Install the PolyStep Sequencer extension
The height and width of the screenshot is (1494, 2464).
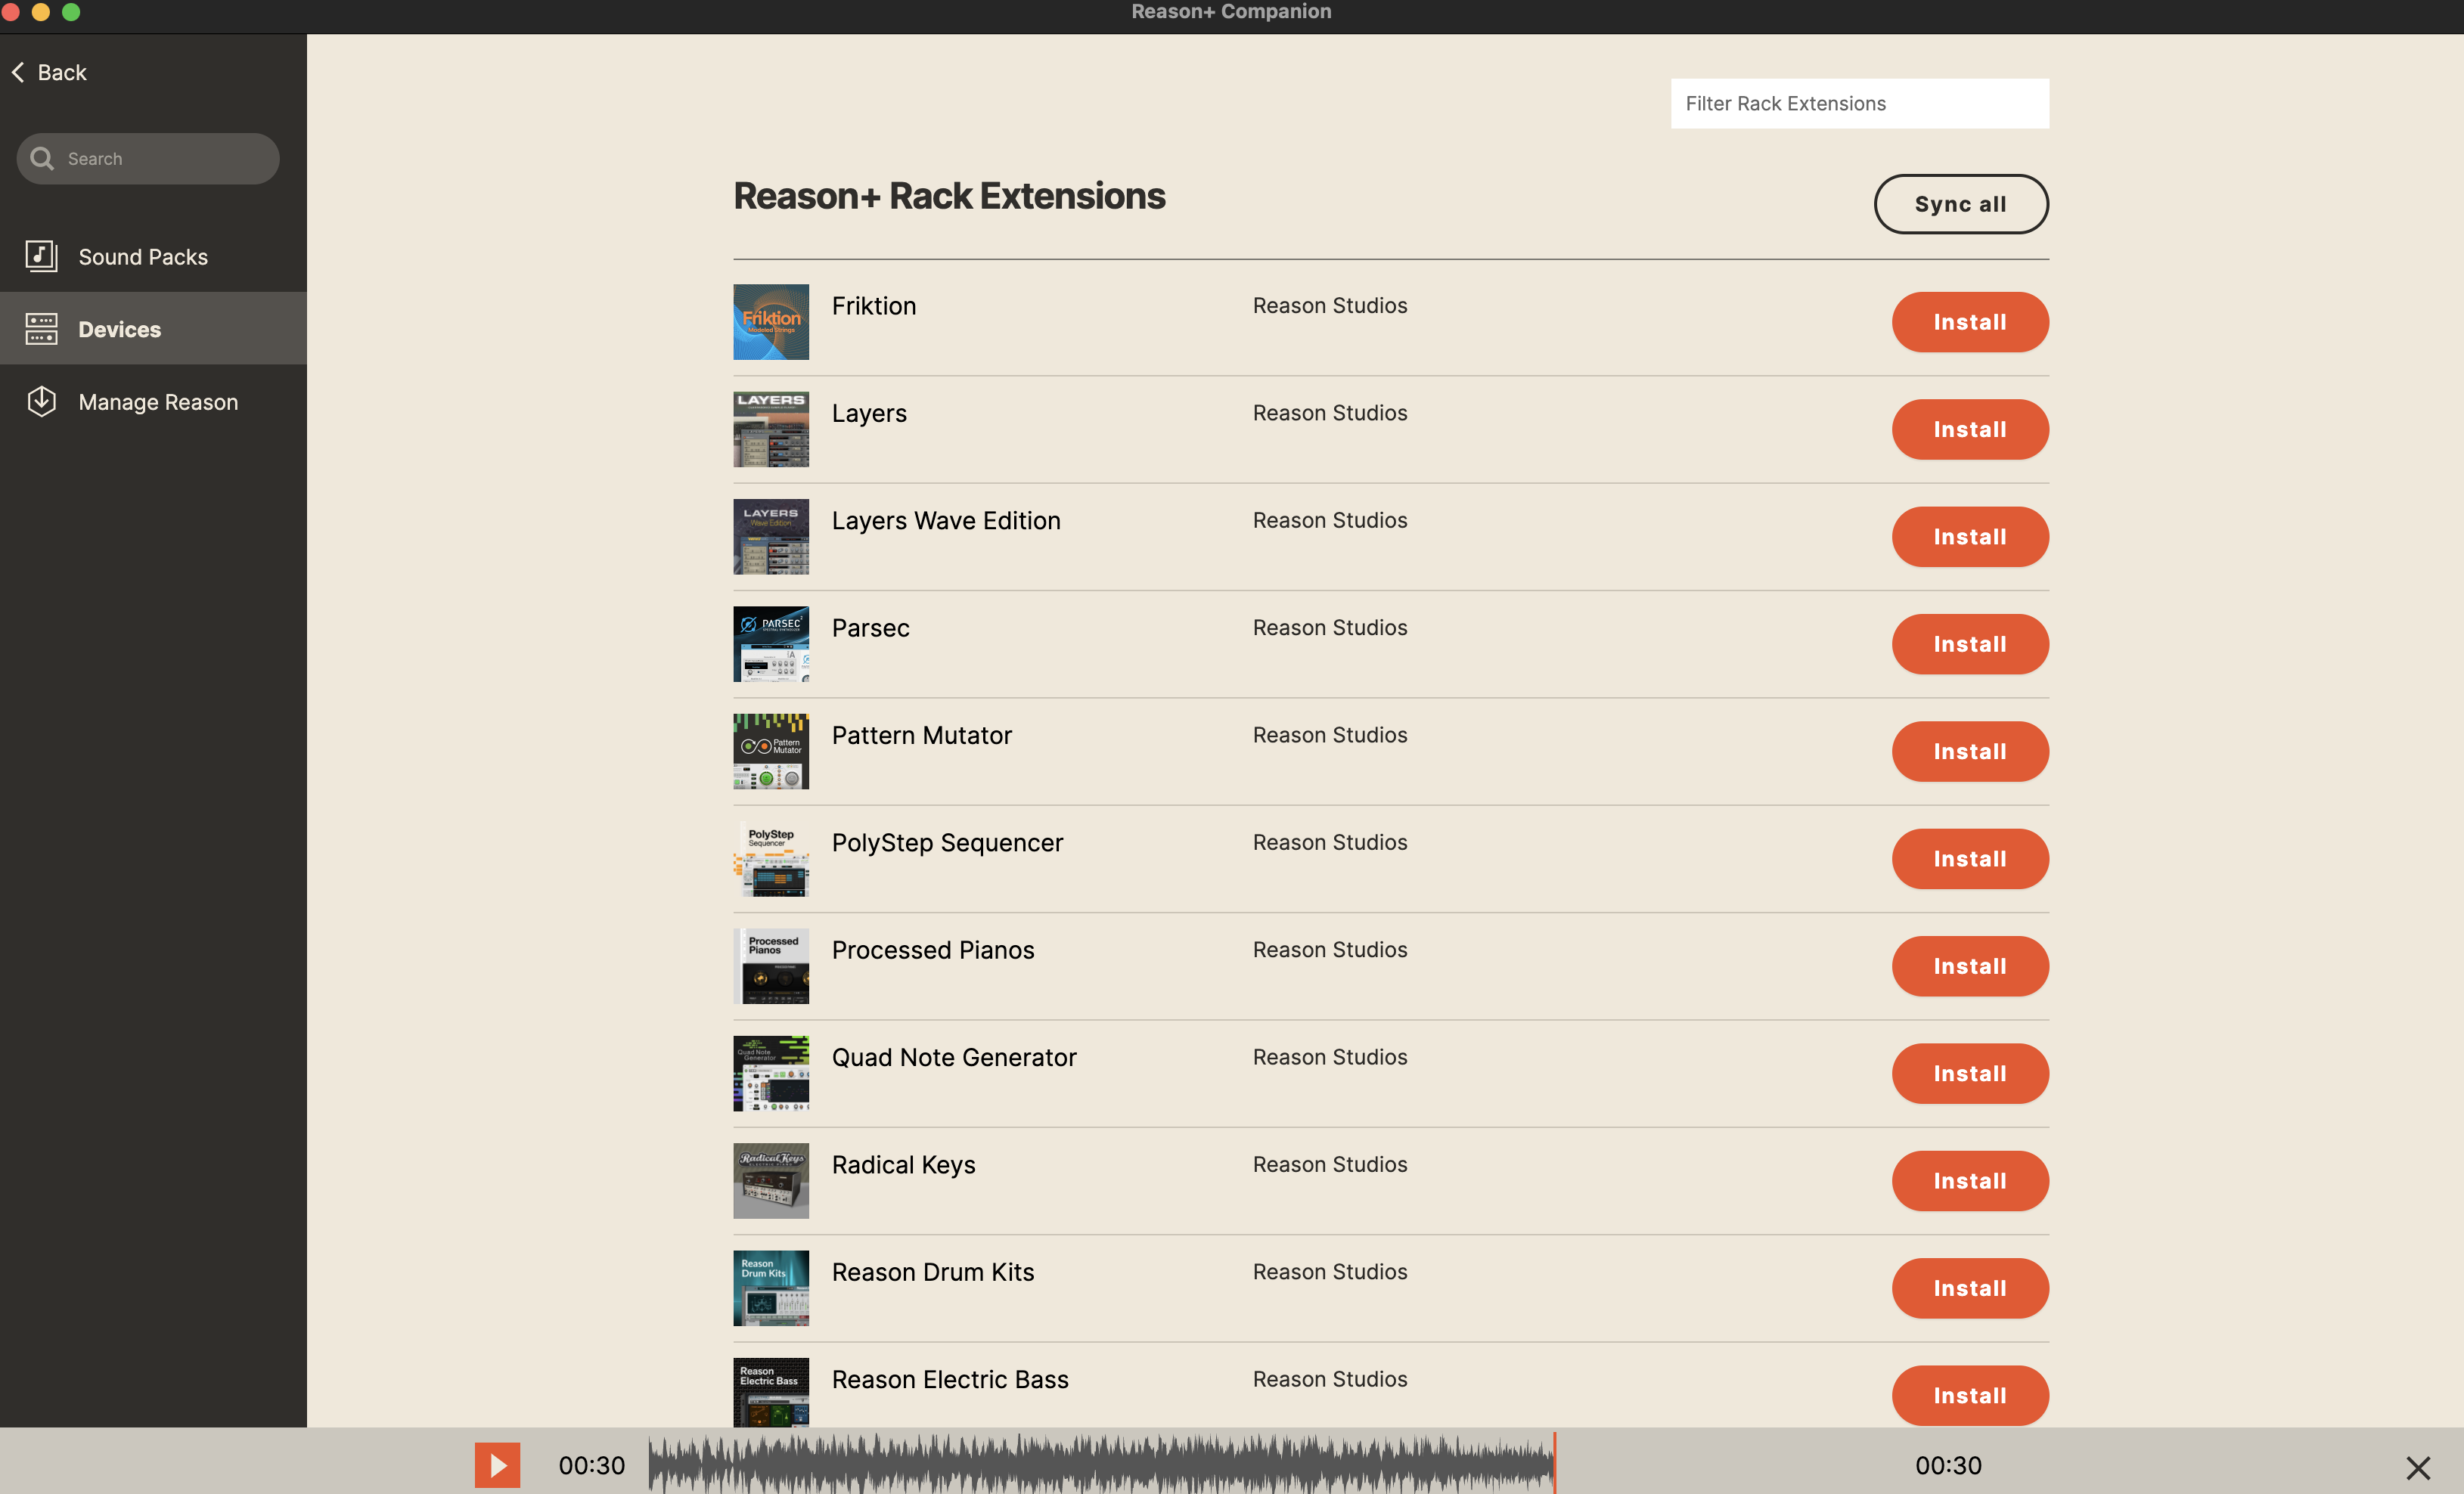pyautogui.click(x=1969, y=859)
